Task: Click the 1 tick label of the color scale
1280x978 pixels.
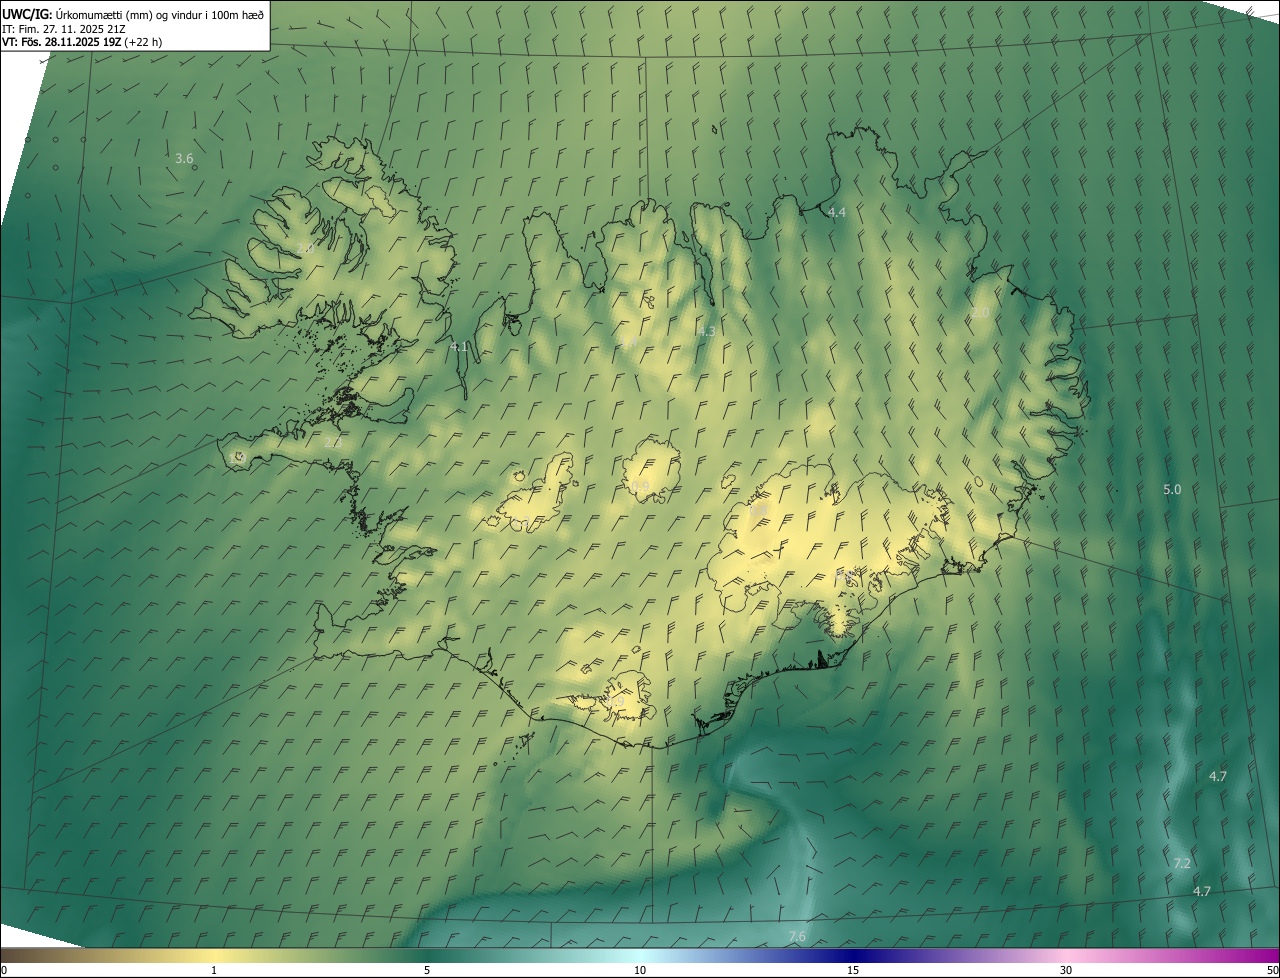Action: [214, 970]
